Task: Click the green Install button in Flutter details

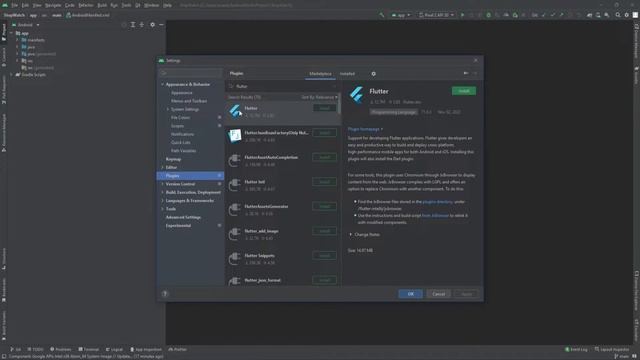Action: [464, 91]
